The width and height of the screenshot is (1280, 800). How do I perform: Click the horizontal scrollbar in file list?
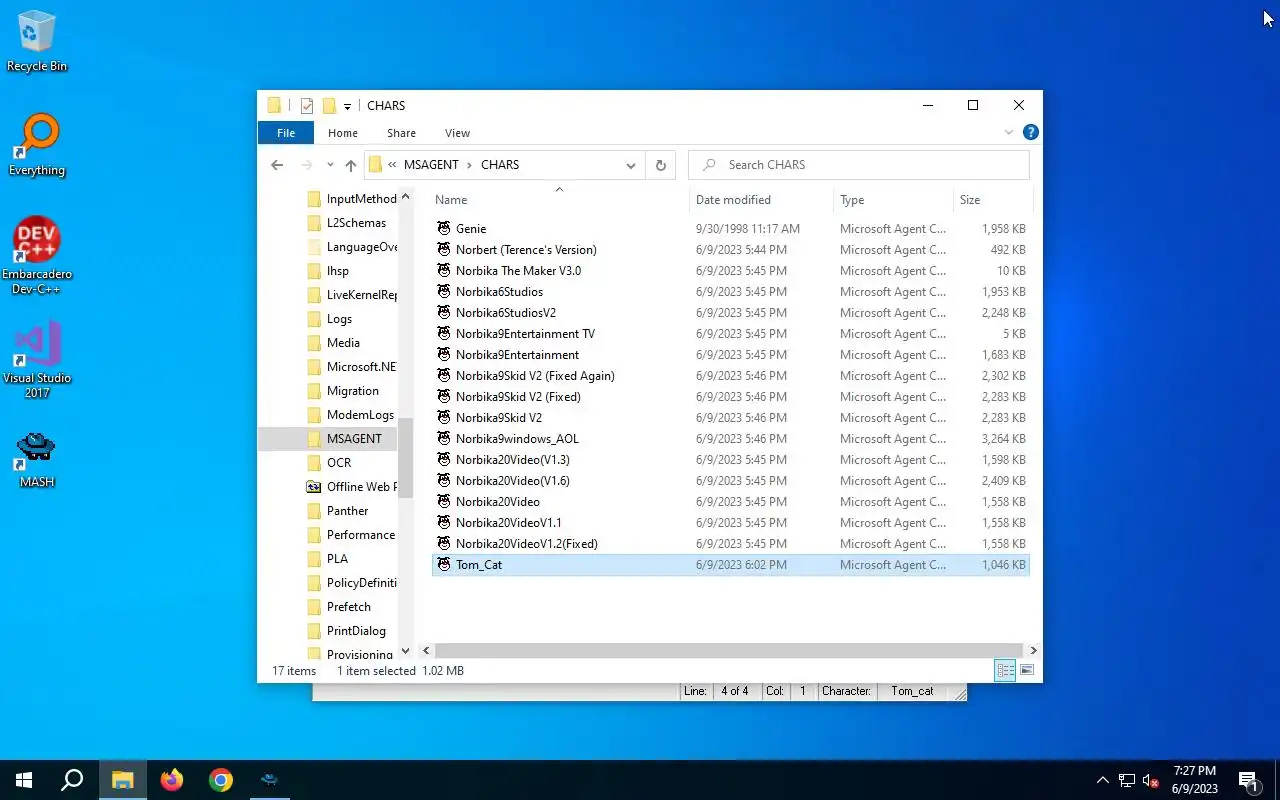[729, 650]
